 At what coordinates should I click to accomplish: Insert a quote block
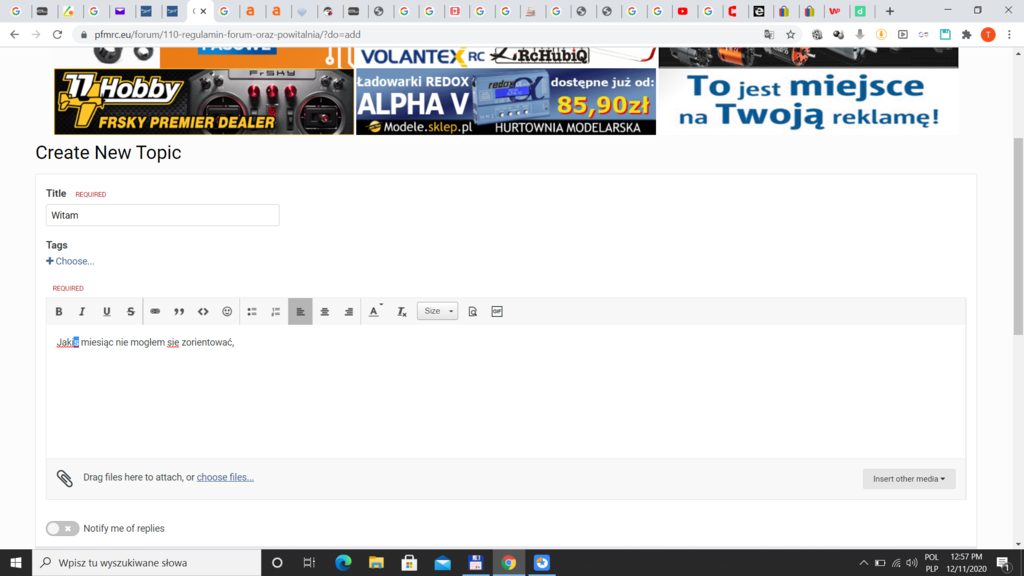coord(179,312)
